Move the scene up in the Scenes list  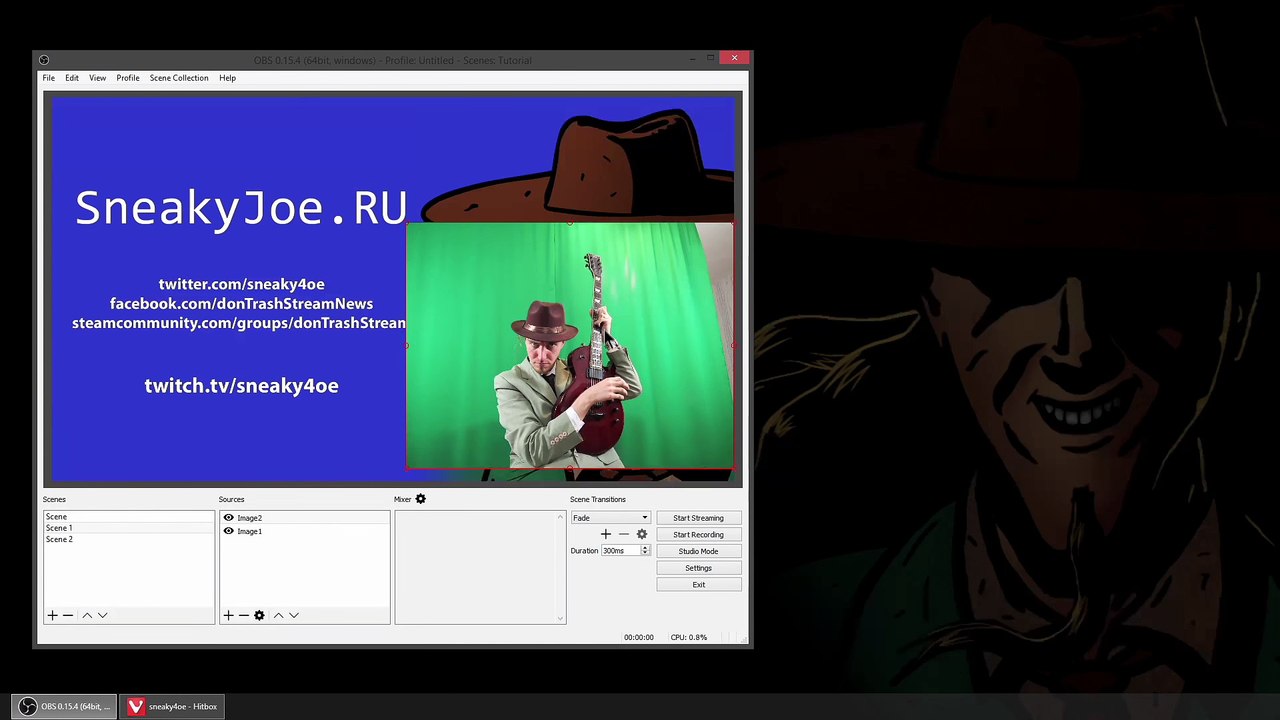pos(87,615)
